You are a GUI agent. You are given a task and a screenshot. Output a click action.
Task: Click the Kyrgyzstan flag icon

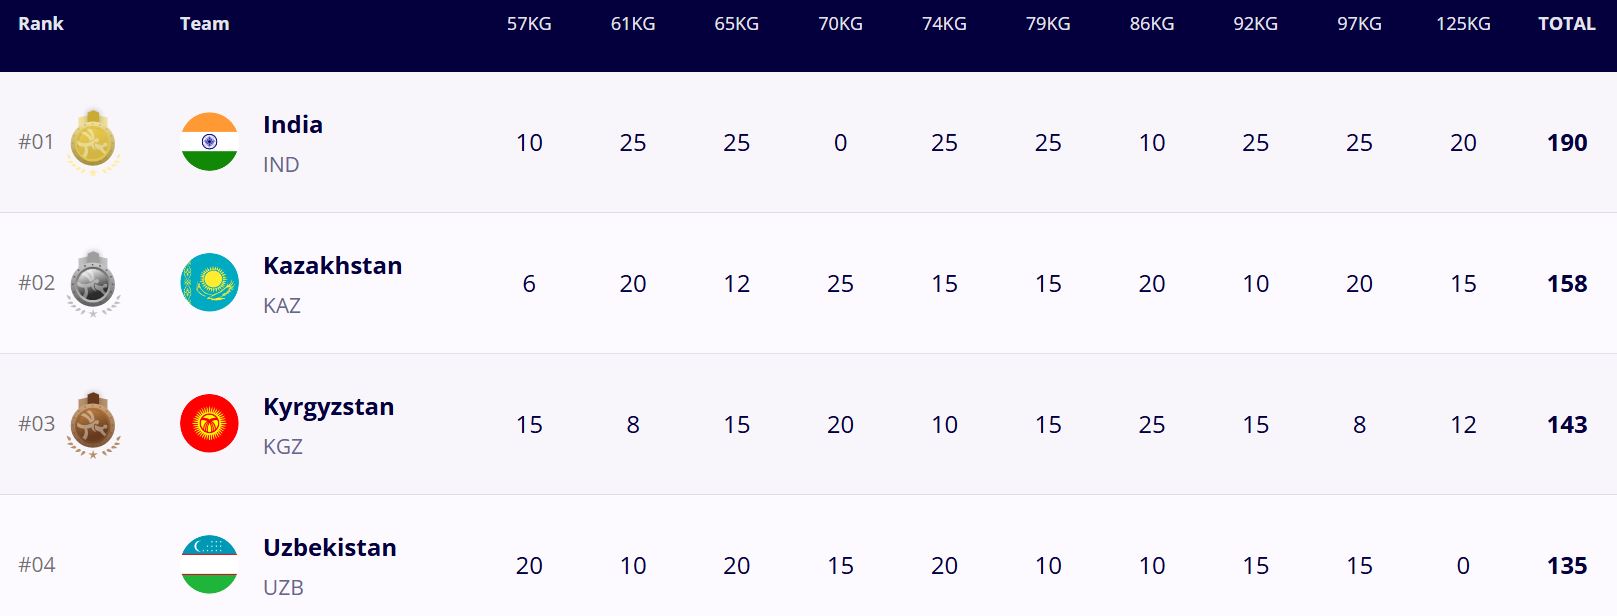click(209, 424)
